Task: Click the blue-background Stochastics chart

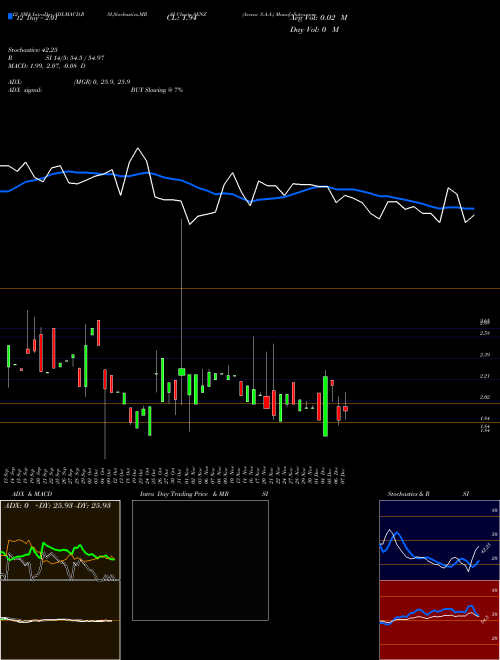Action: coord(439,540)
